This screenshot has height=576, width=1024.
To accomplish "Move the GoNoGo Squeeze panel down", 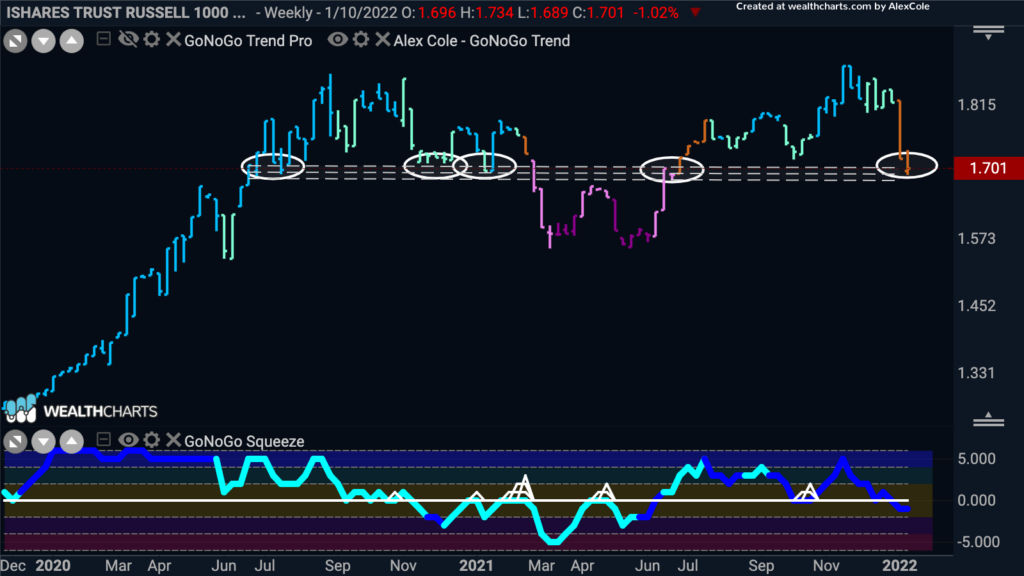I will 43,441.
